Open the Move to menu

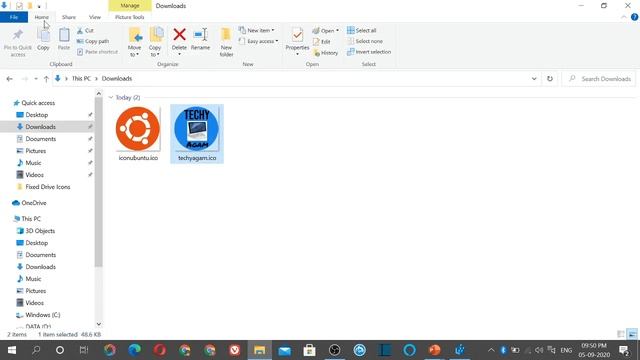coord(135,42)
